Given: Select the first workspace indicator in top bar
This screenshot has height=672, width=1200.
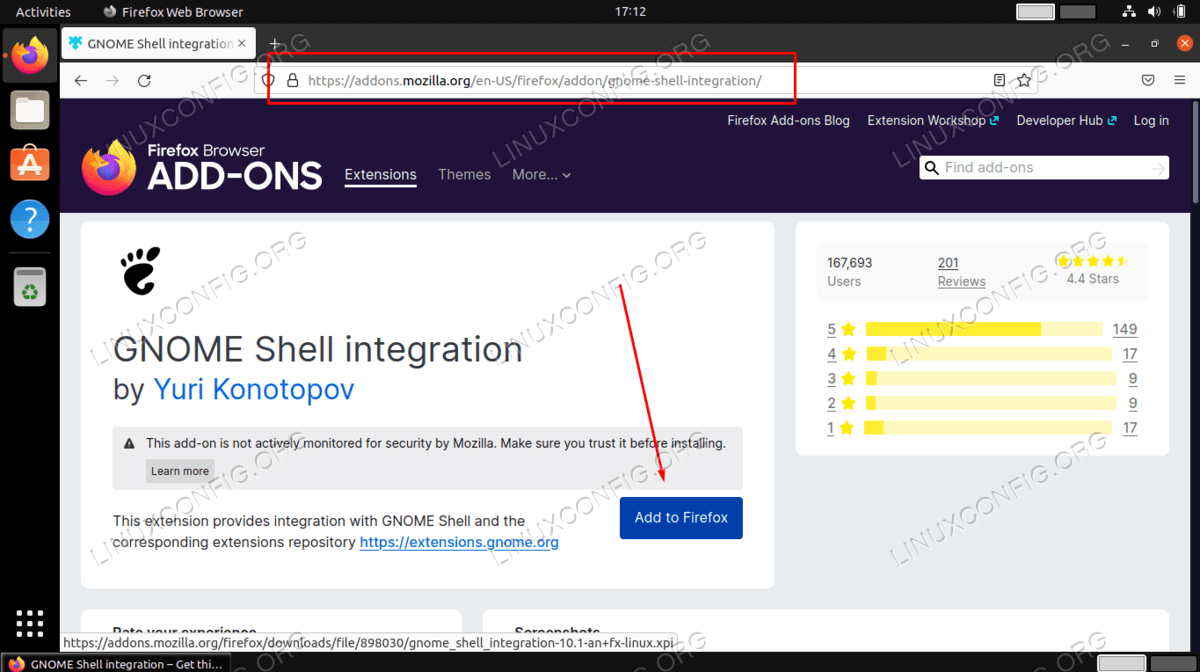Looking at the screenshot, I should tap(1035, 12).
